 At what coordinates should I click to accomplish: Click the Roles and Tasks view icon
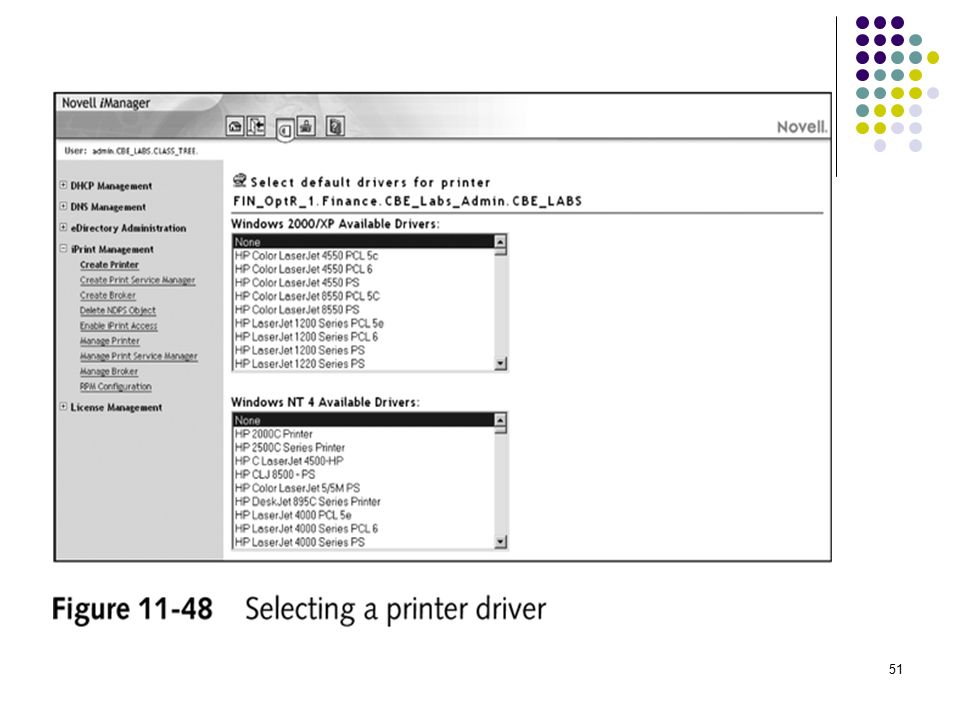coord(285,130)
